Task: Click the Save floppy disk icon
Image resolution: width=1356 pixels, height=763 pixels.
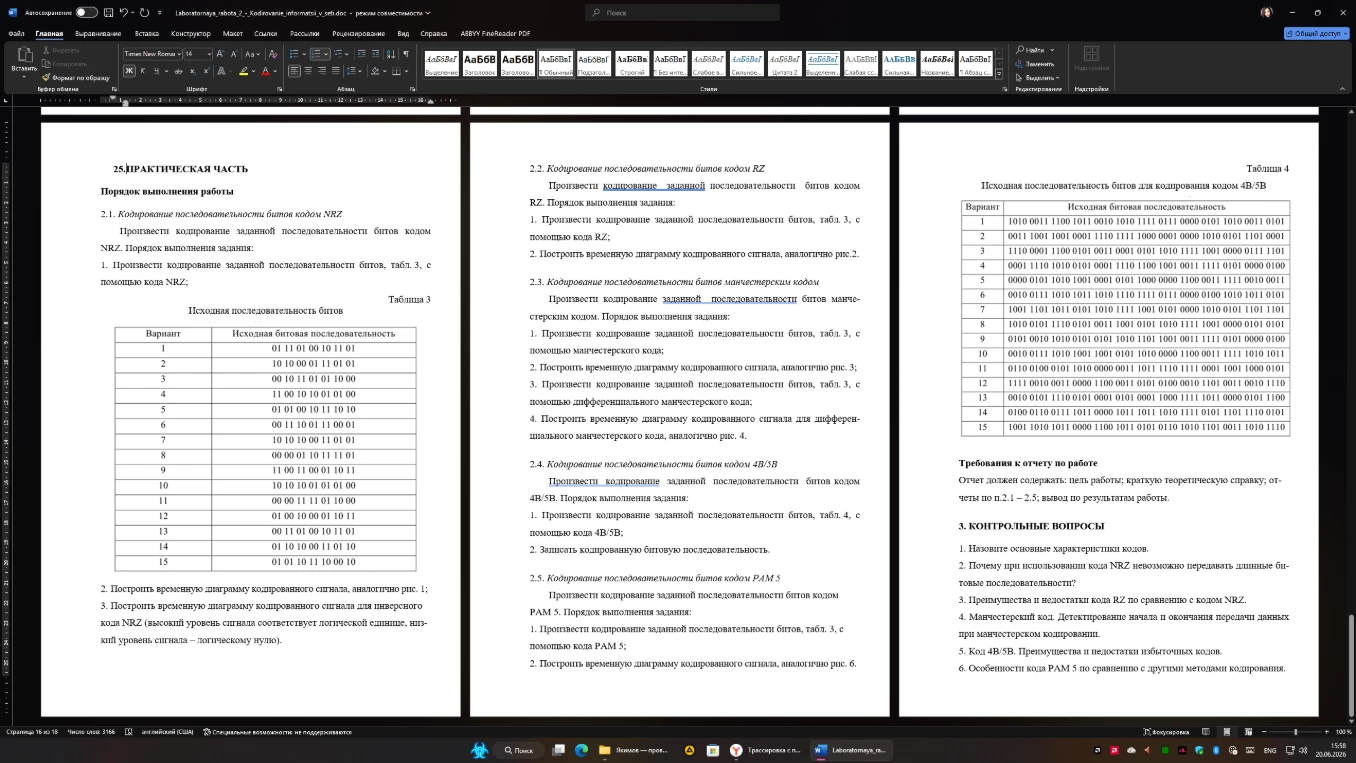Action: [107, 12]
